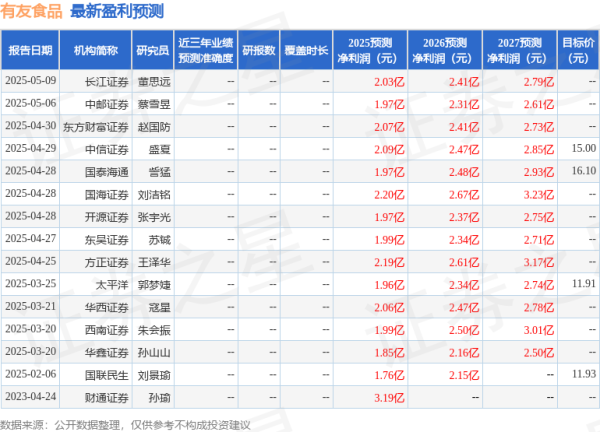Click the 2026预测净利润 column header
Viewport: 600px width, 432px height.
445,50
